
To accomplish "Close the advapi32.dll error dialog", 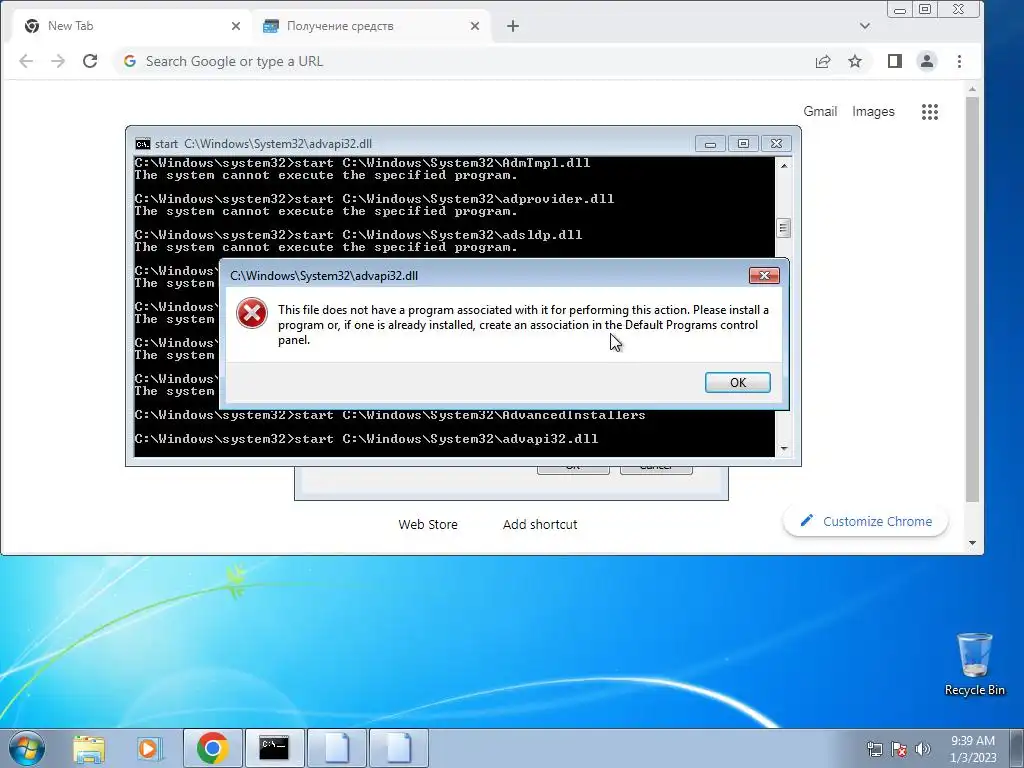I will click(764, 276).
